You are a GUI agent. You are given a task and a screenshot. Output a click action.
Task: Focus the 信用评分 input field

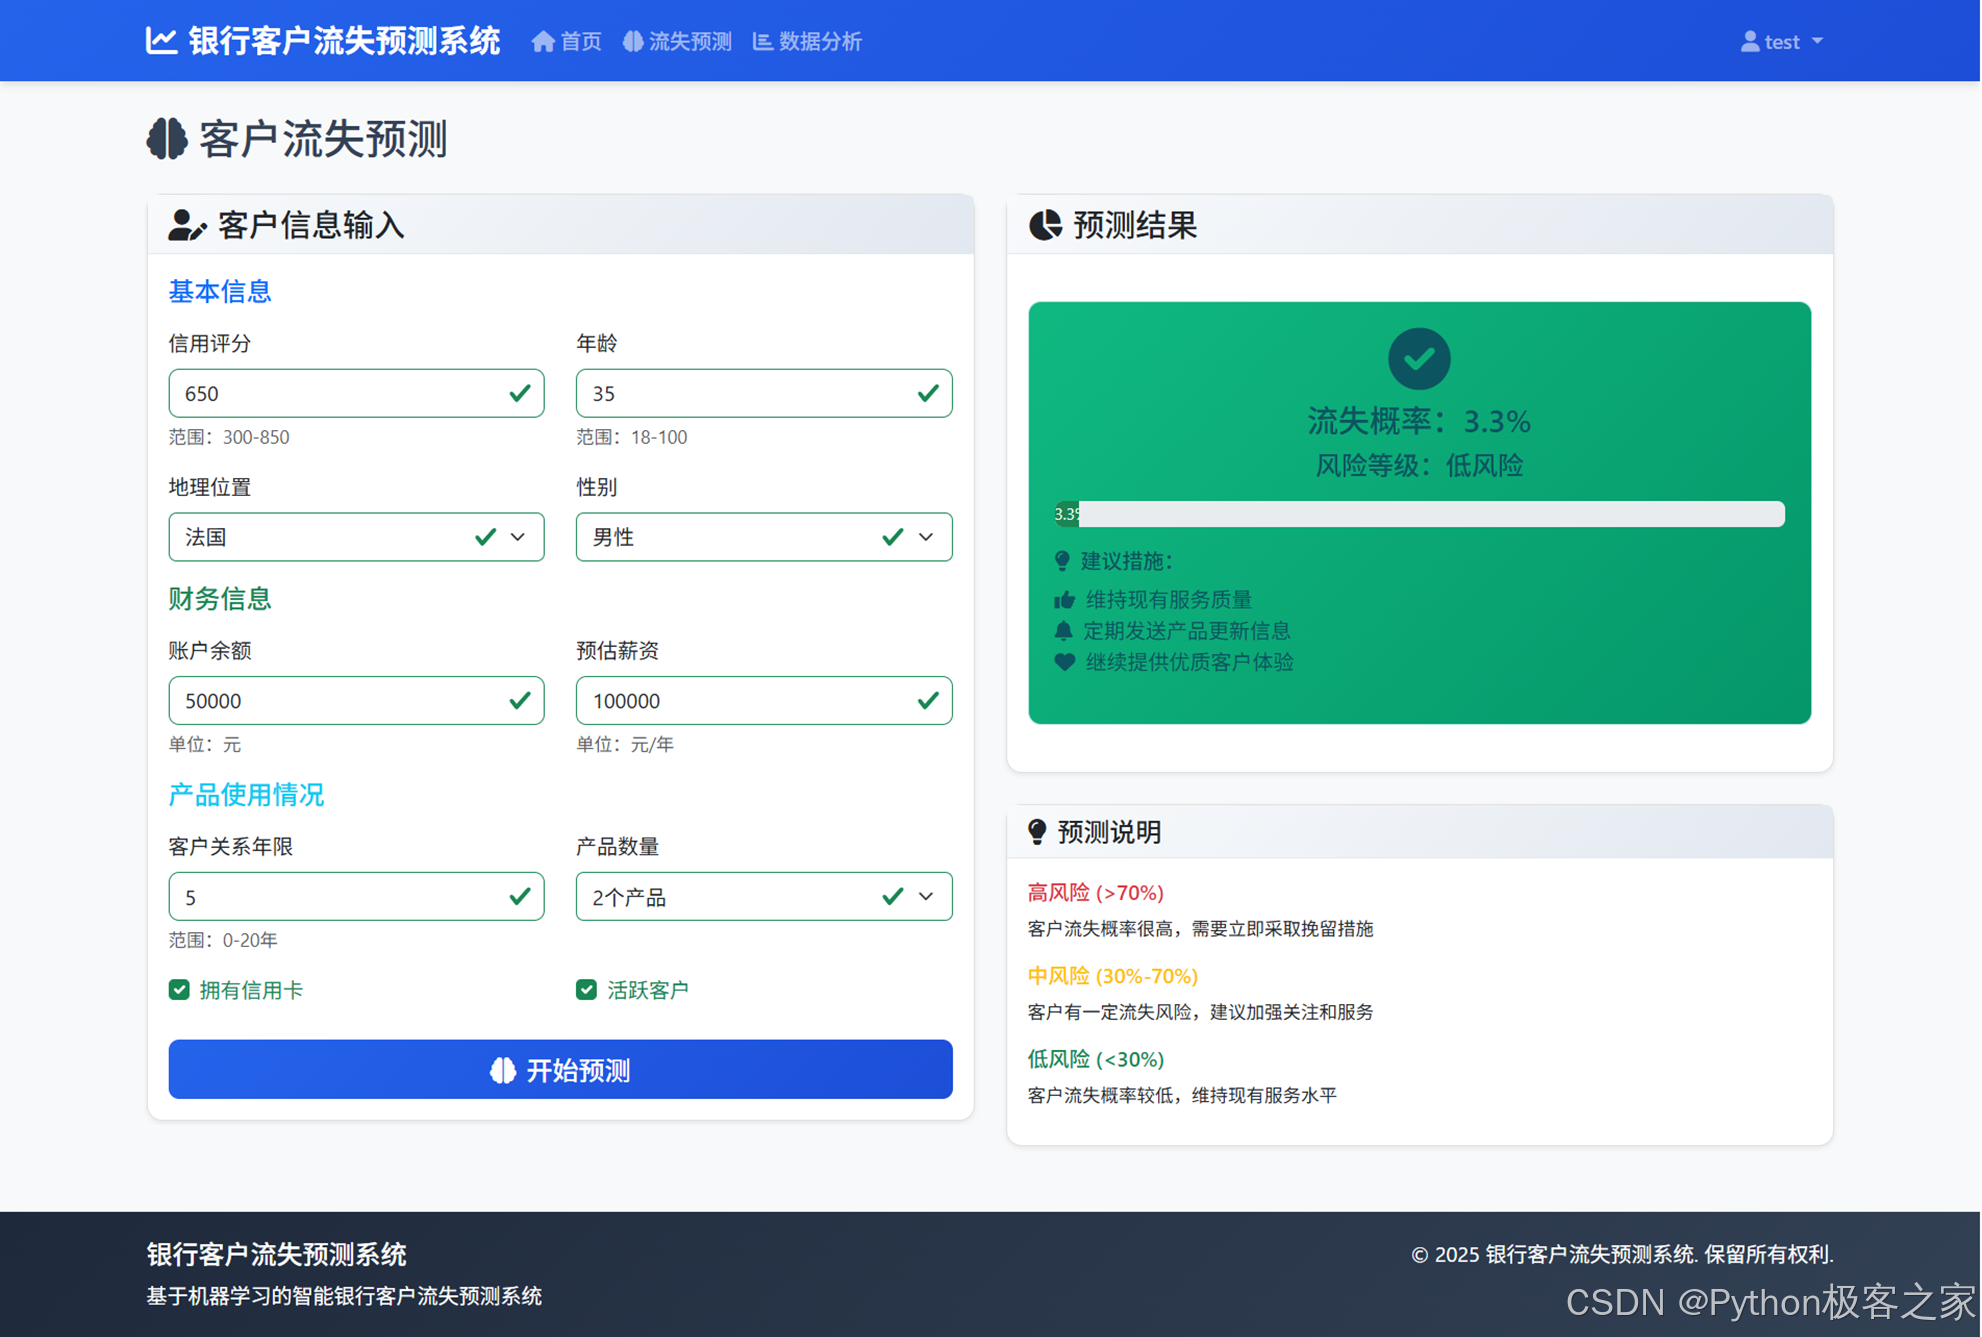340,393
